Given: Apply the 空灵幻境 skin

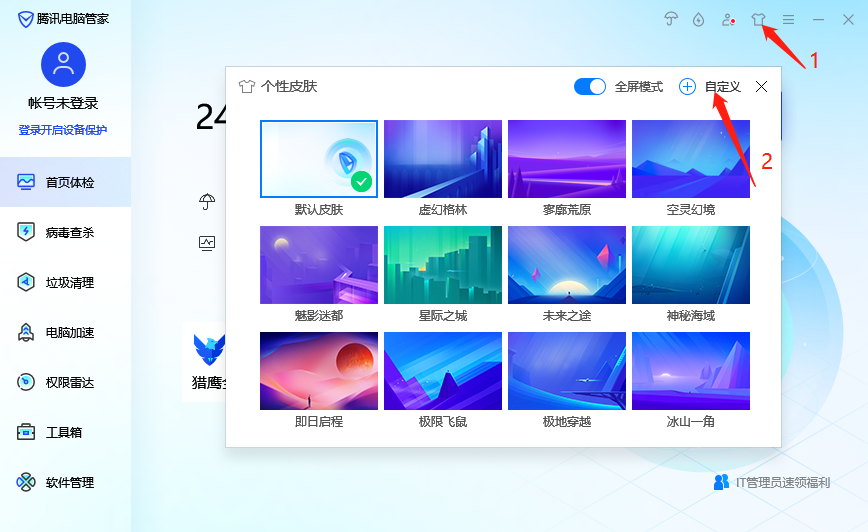Looking at the screenshot, I should (691, 159).
